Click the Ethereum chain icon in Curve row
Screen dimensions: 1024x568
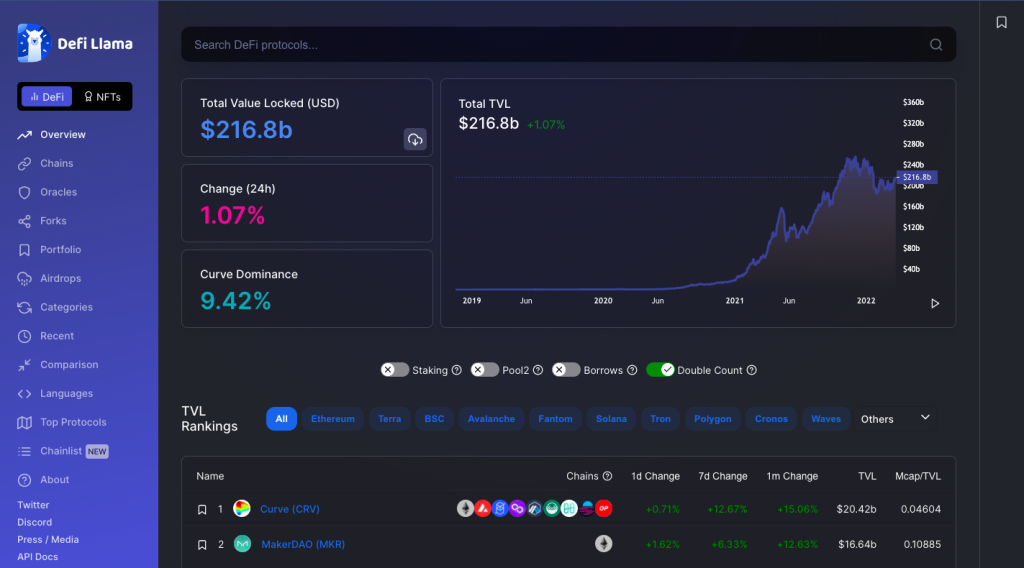[465, 508]
